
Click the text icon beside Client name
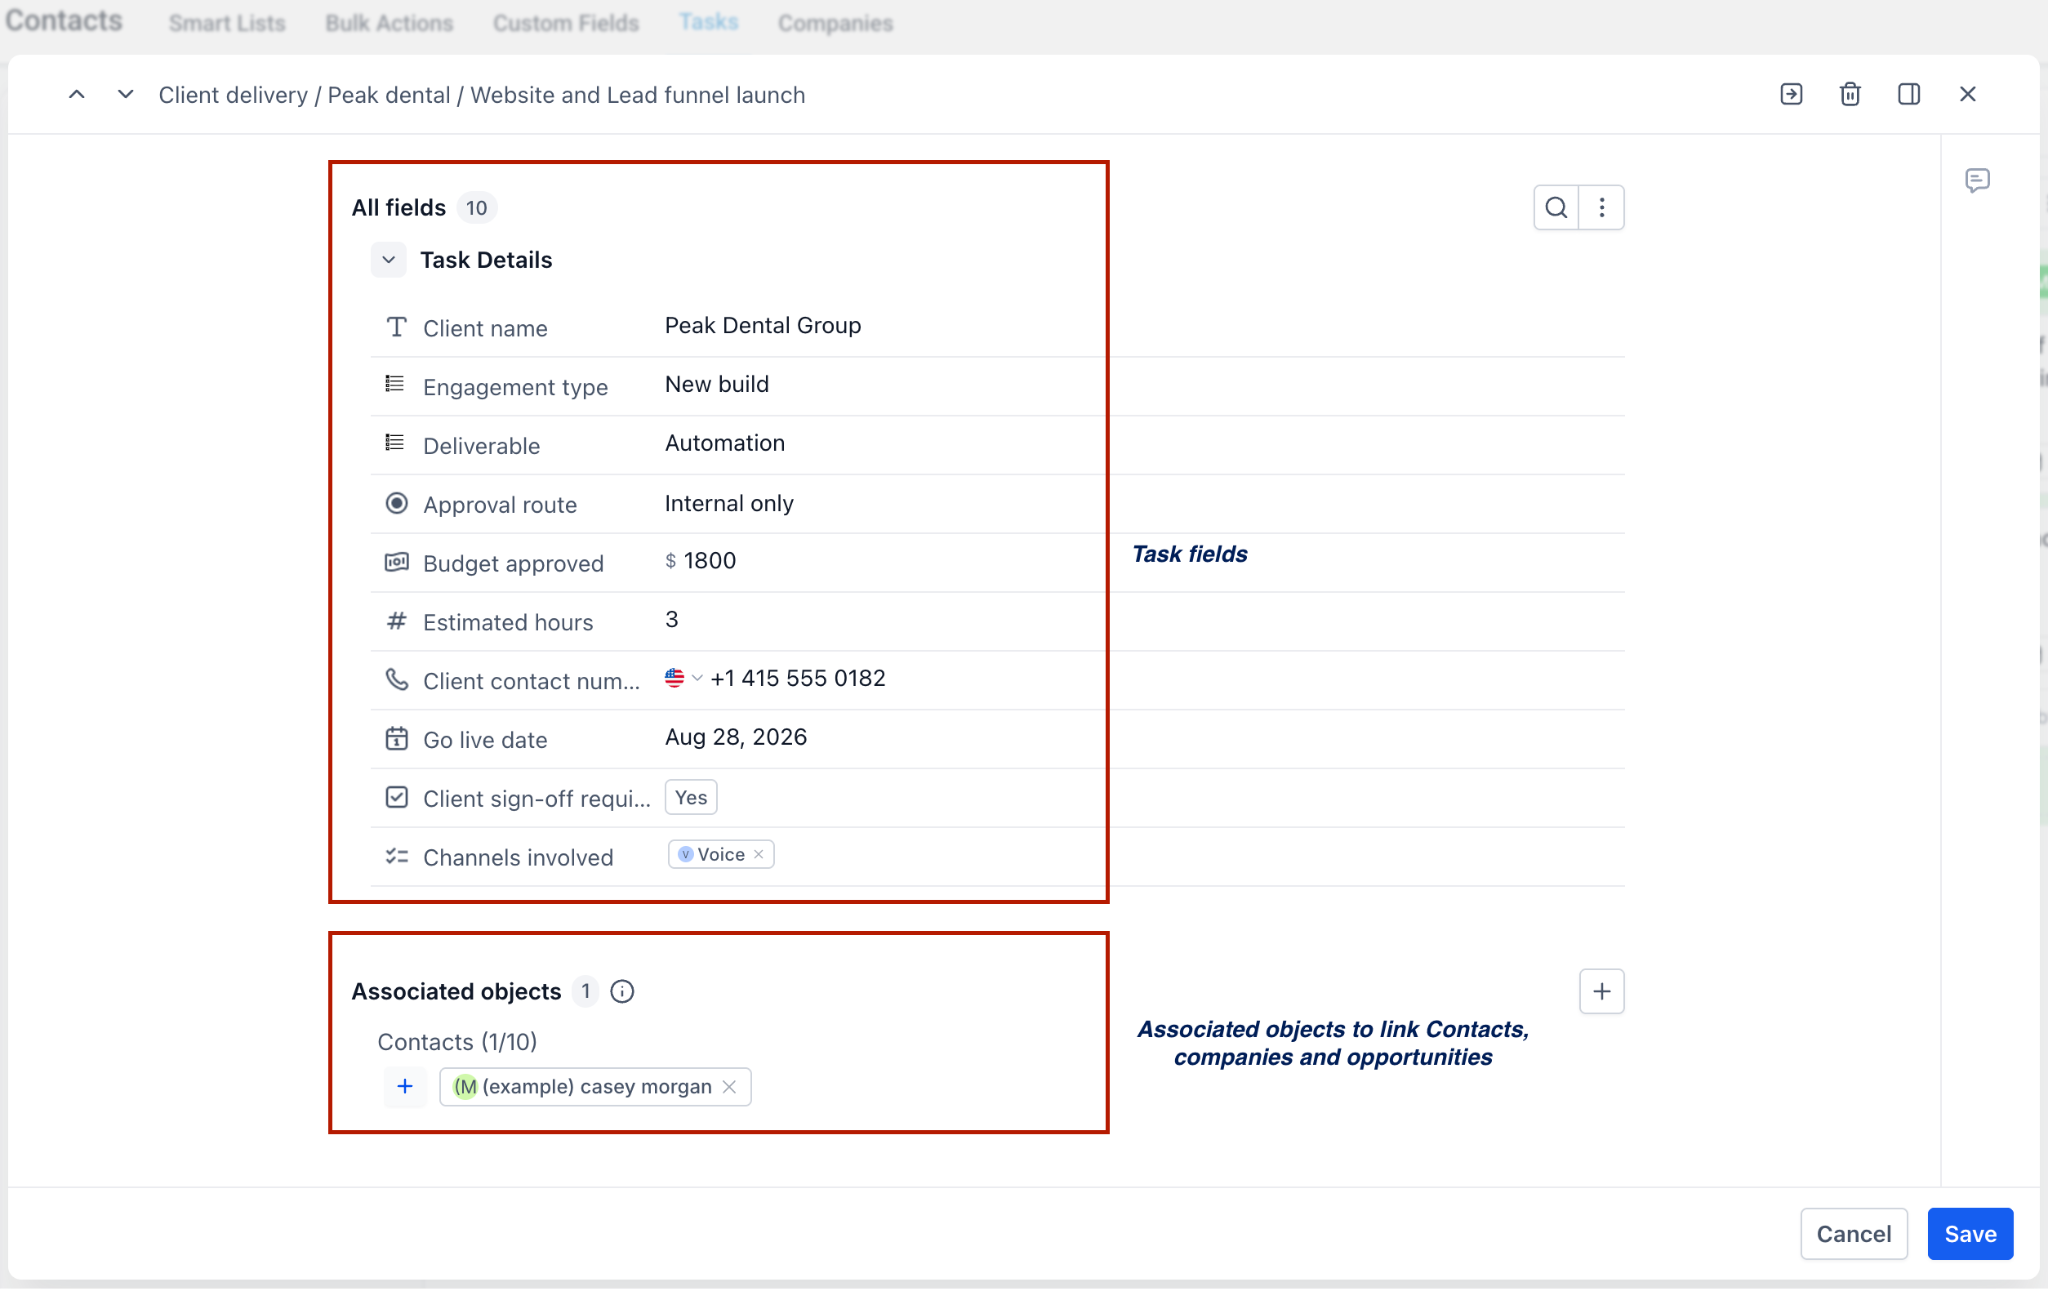click(x=397, y=327)
